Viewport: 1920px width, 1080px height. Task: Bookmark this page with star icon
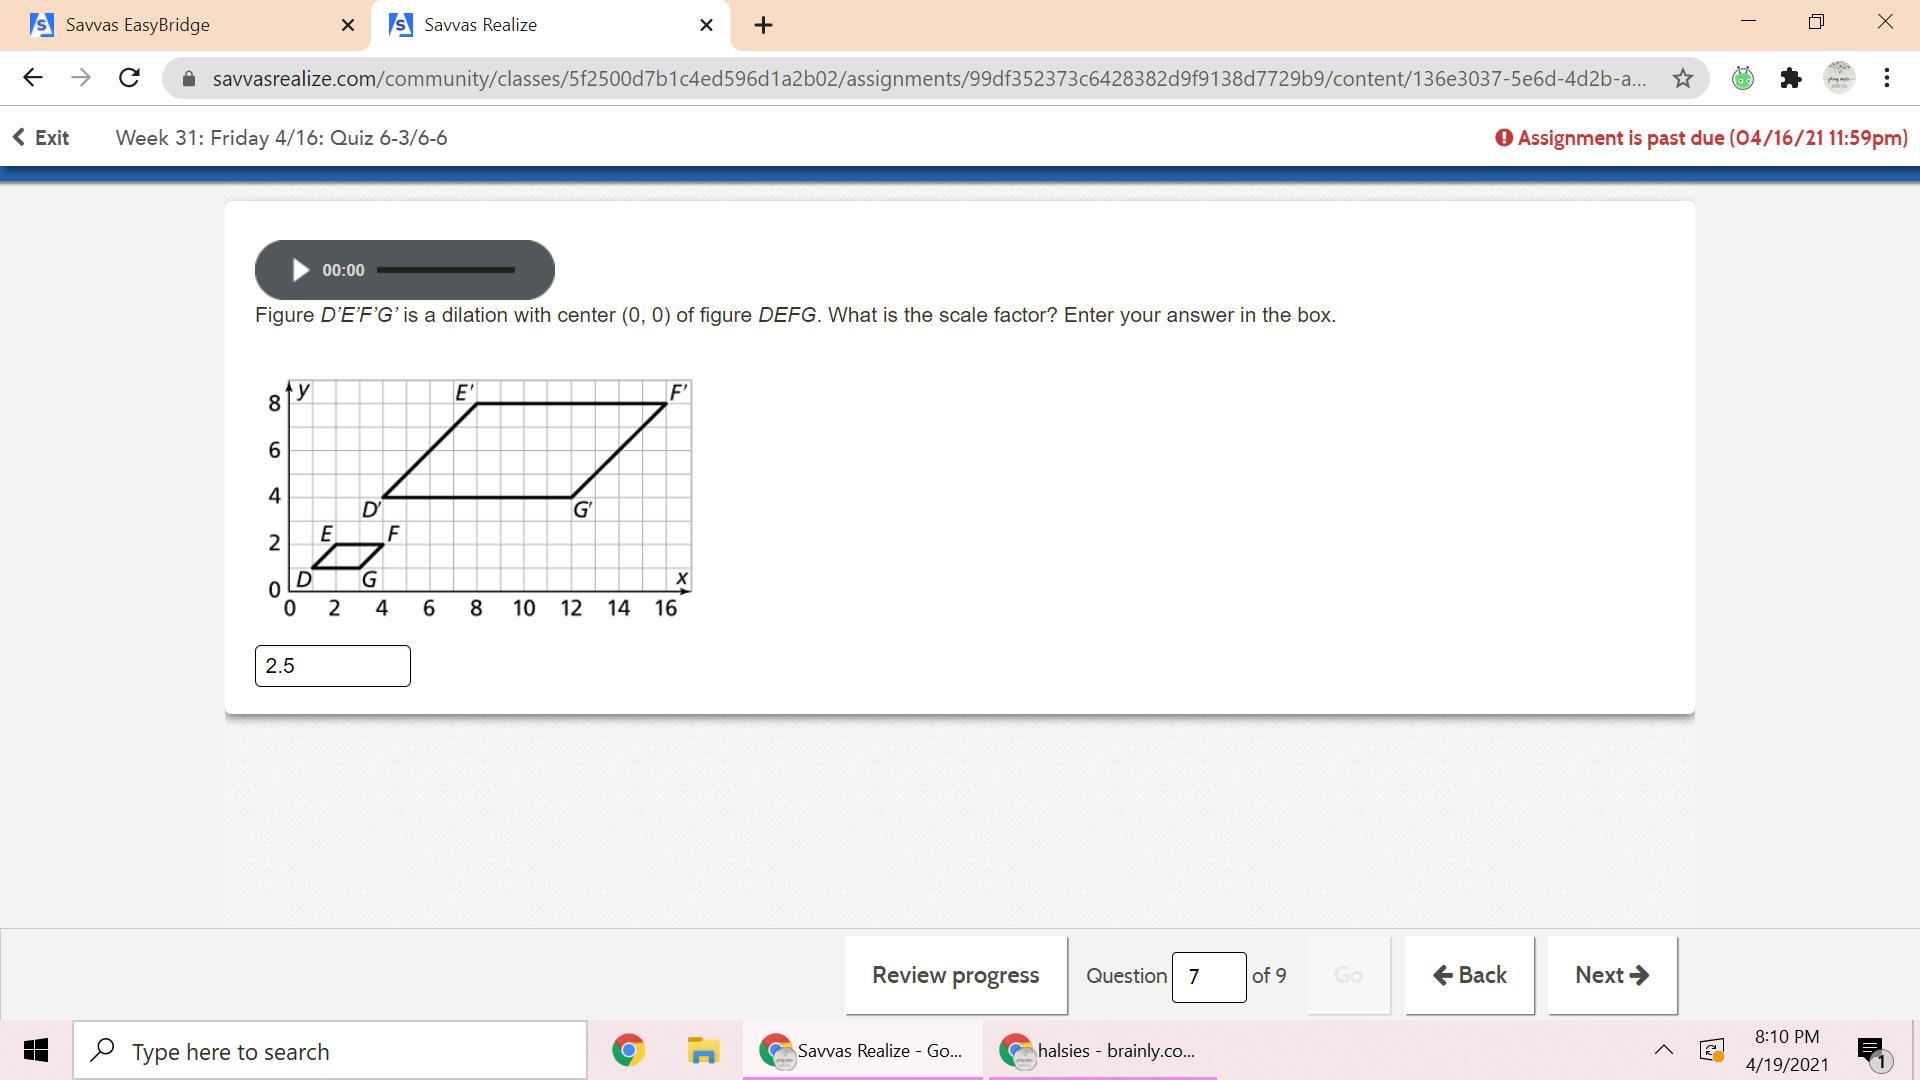1683,78
